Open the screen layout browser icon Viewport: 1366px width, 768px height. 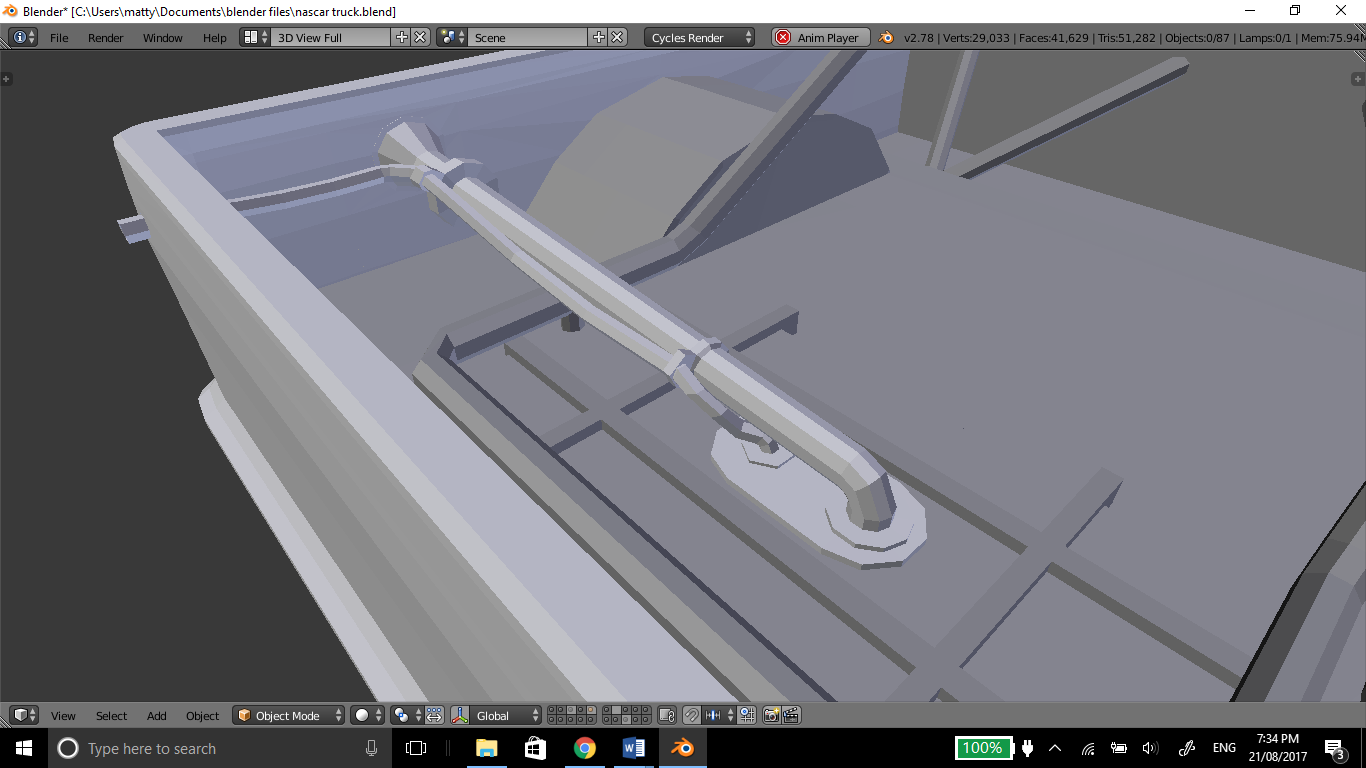(255, 37)
